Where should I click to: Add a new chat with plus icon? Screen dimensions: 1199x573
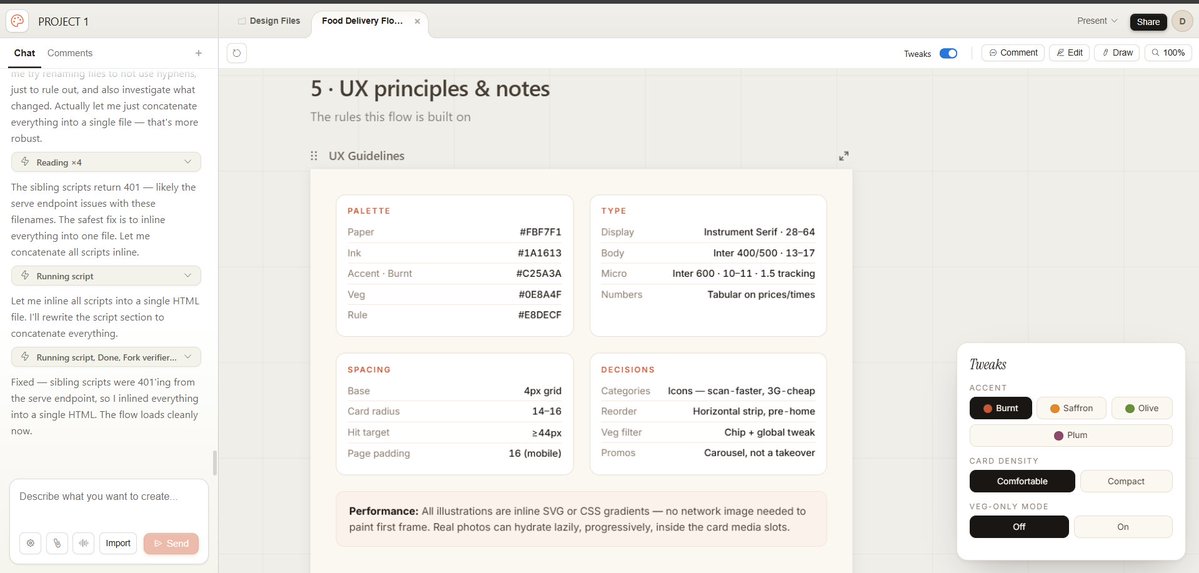[199, 54]
